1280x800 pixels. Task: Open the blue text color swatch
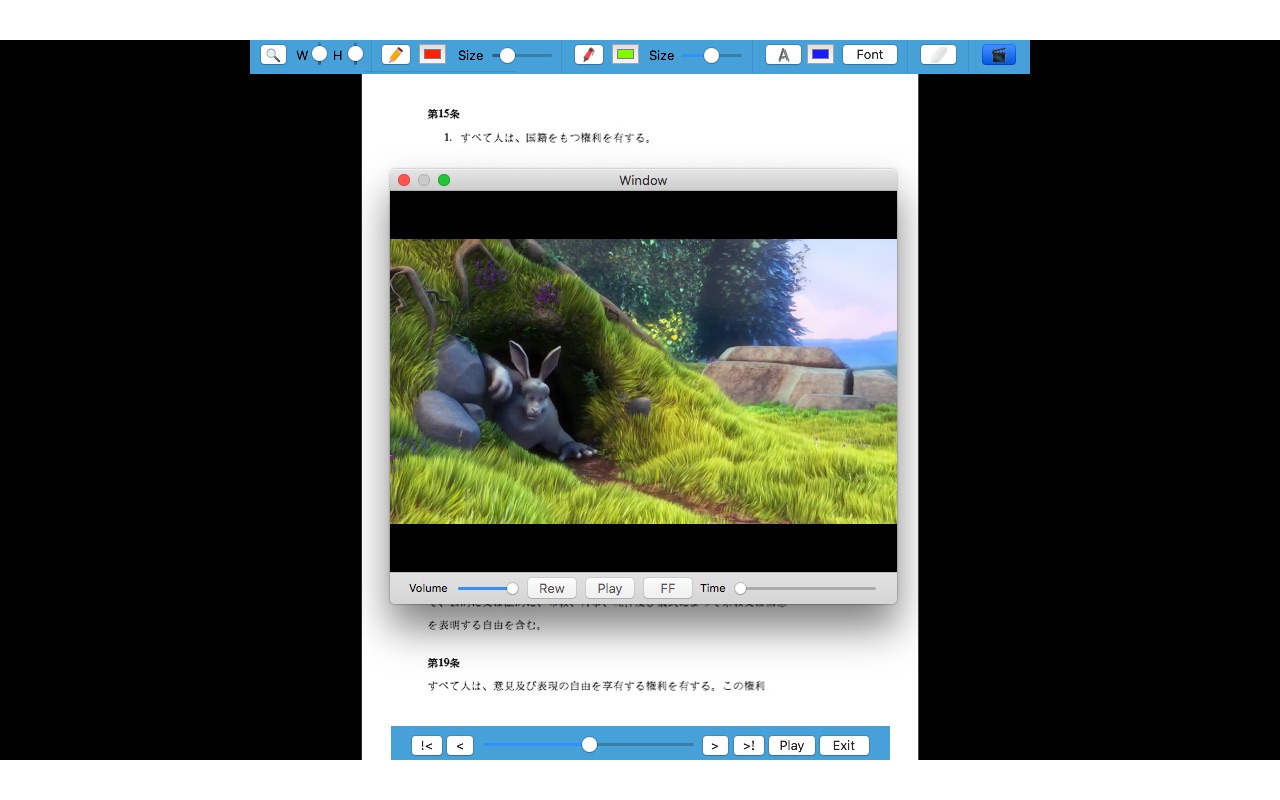pos(820,54)
